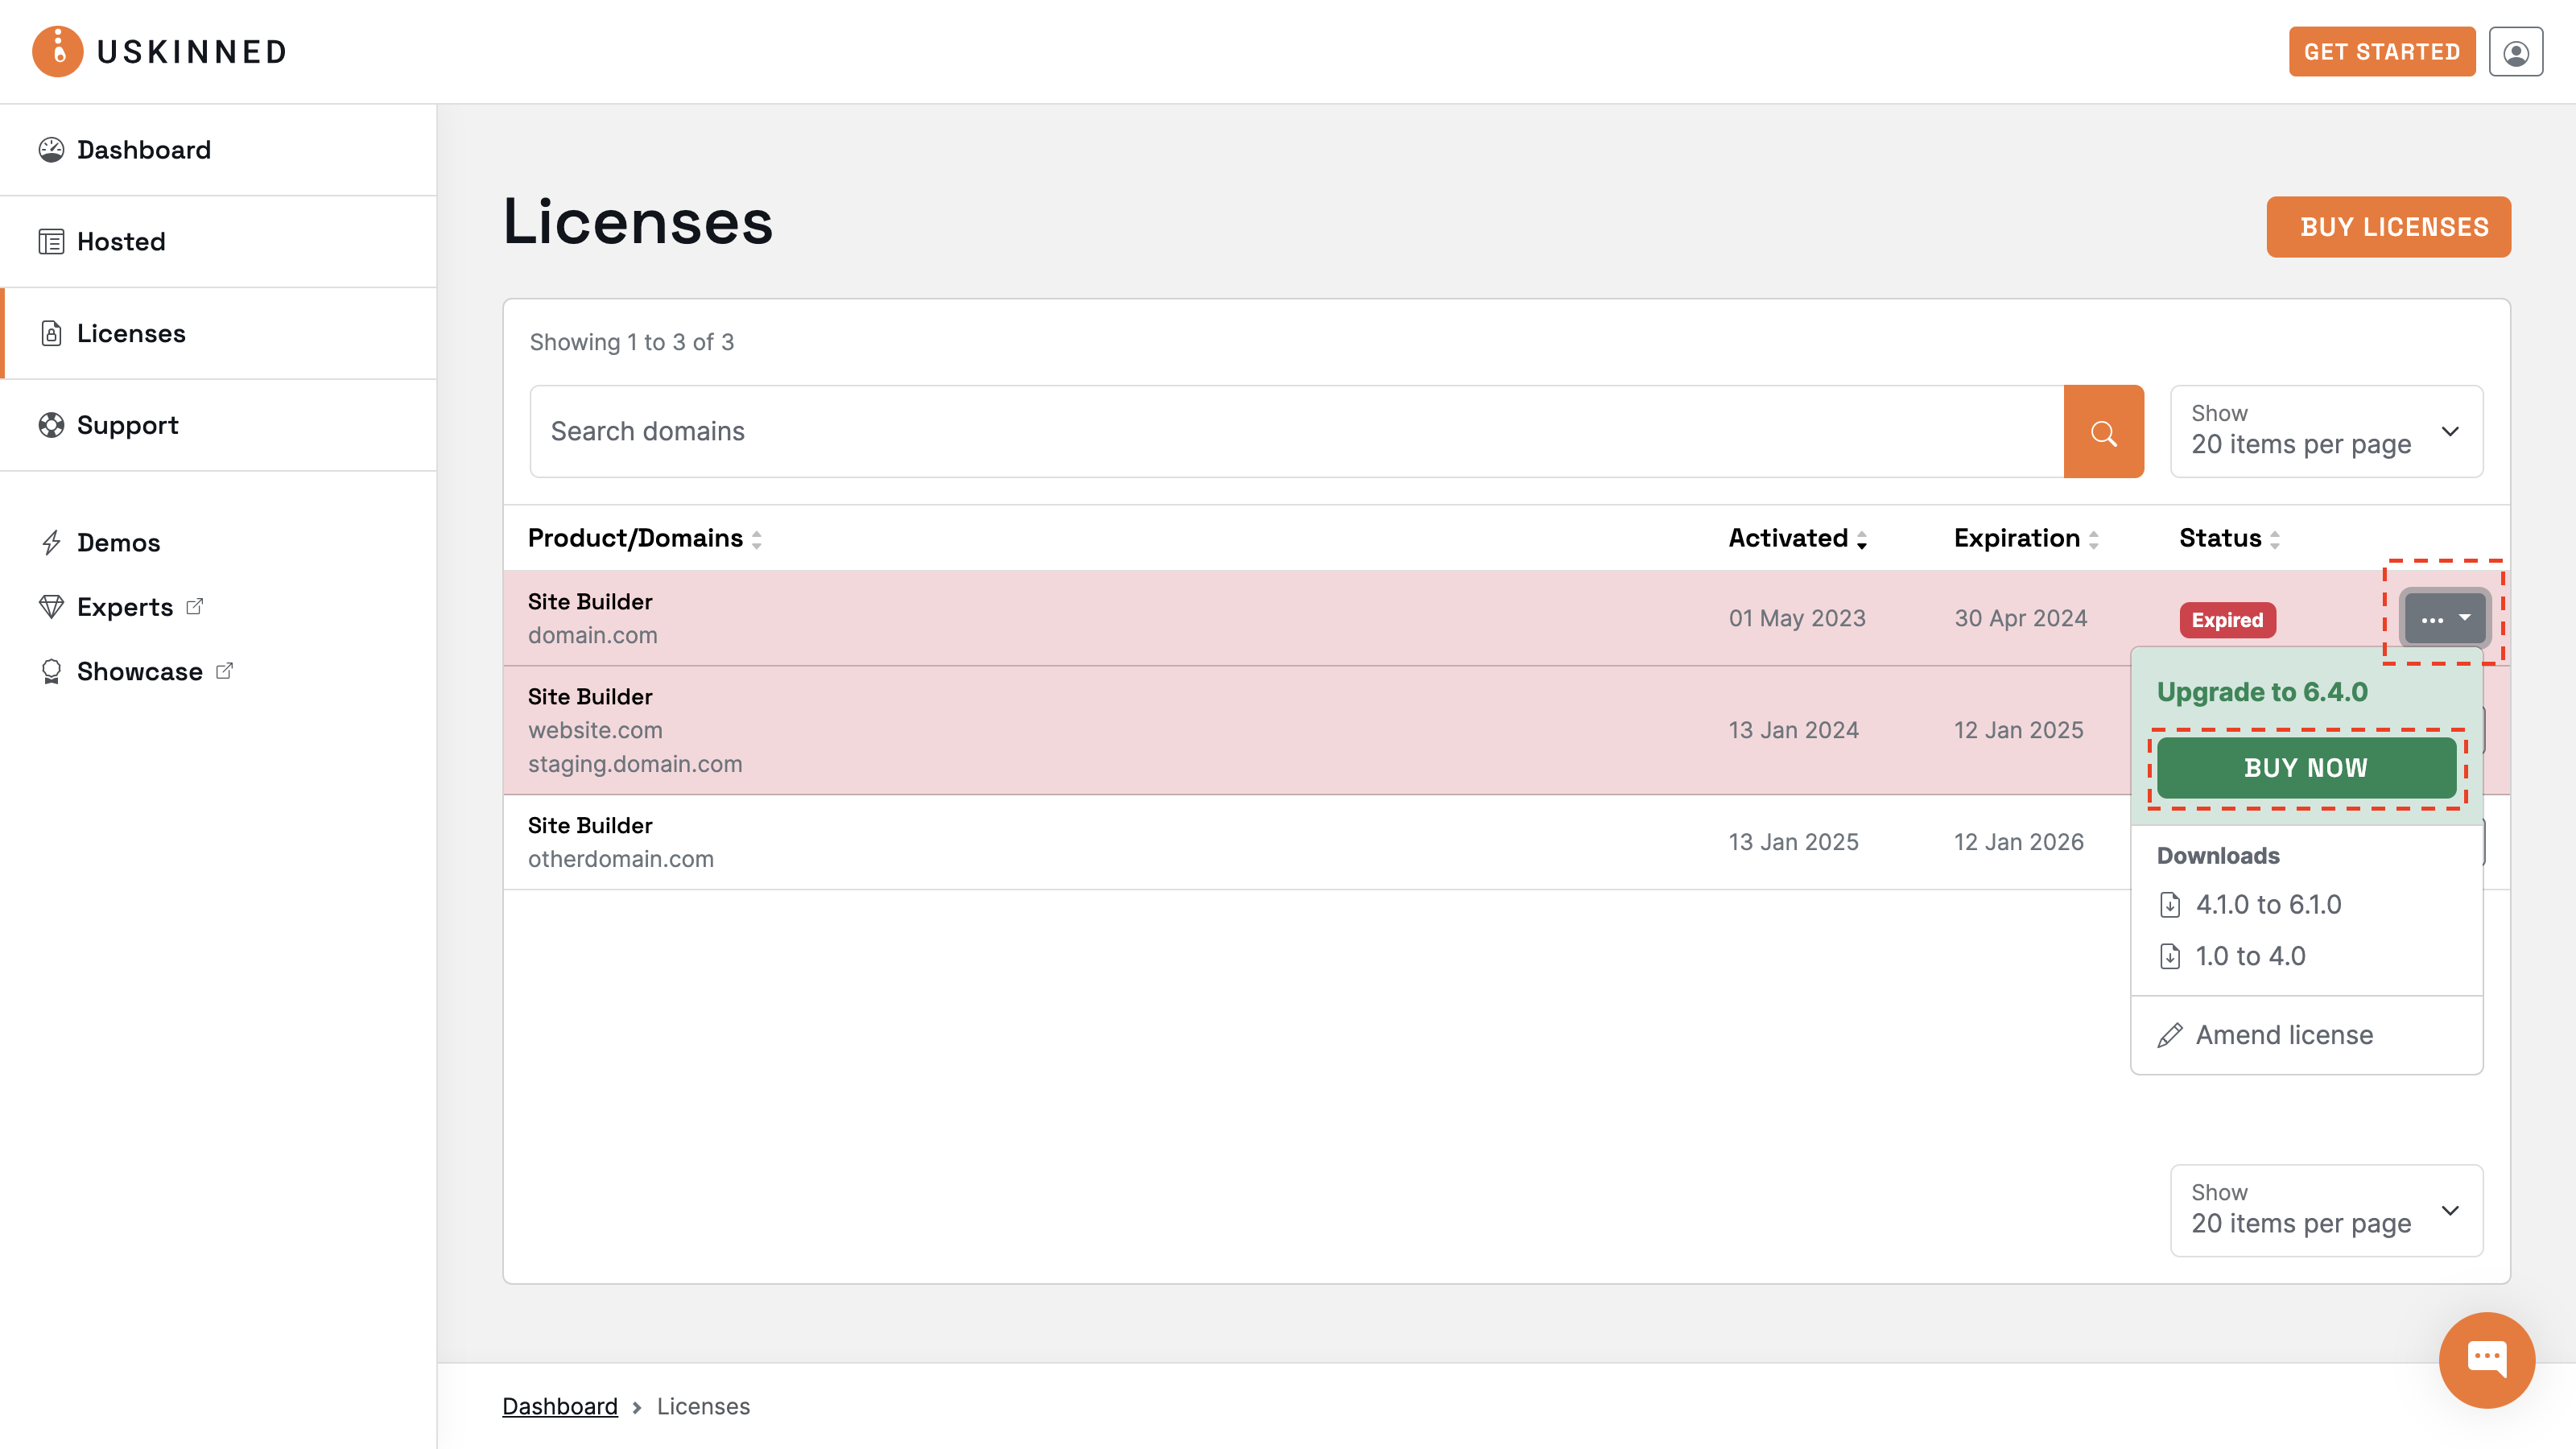Viewport: 2576px width, 1449px height.
Task: Open the live chat bubble widget
Action: coord(2486,1359)
